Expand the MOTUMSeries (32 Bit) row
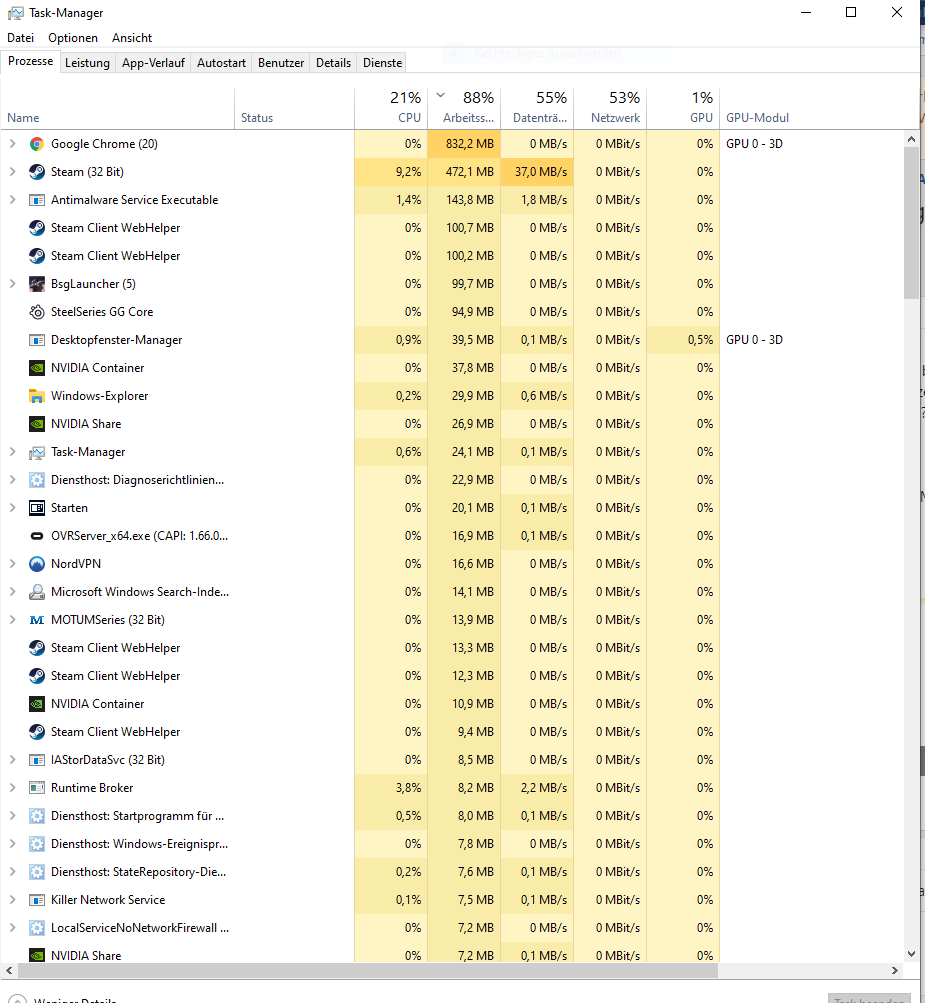 point(13,620)
